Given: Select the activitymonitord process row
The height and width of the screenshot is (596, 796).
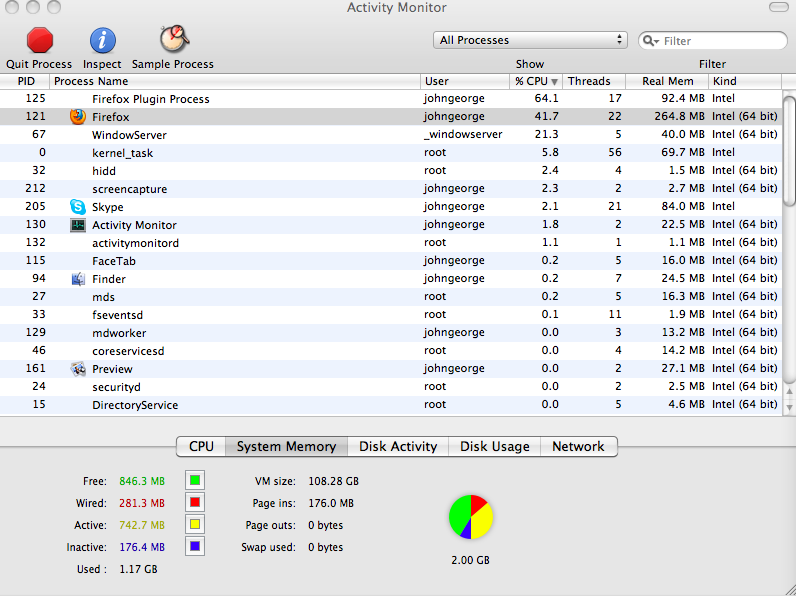Looking at the screenshot, I should click(391, 243).
